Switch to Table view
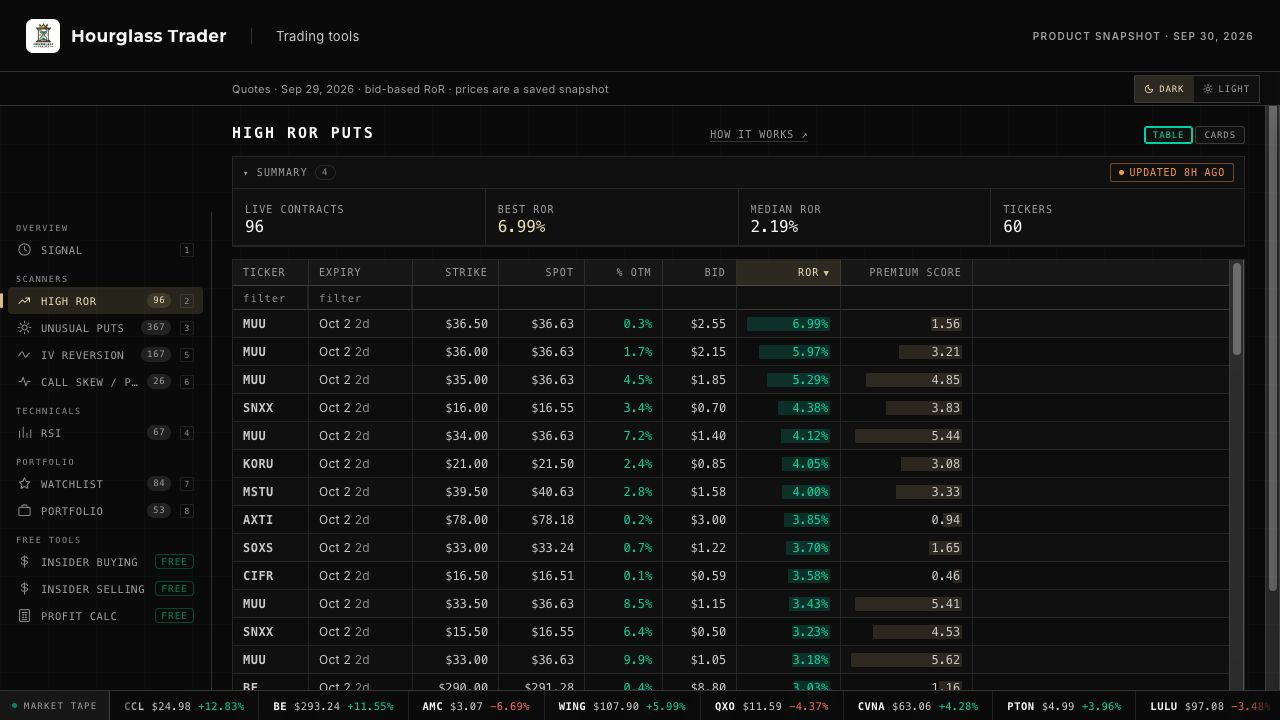 pos(1168,135)
